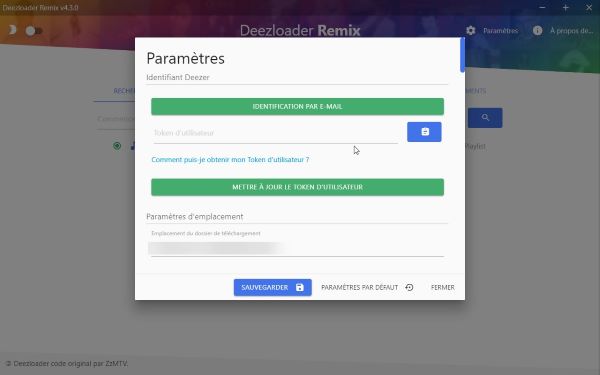Open link on obtaining the user token
The height and width of the screenshot is (375, 600).
pyautogui.click(x=230, y=160)
